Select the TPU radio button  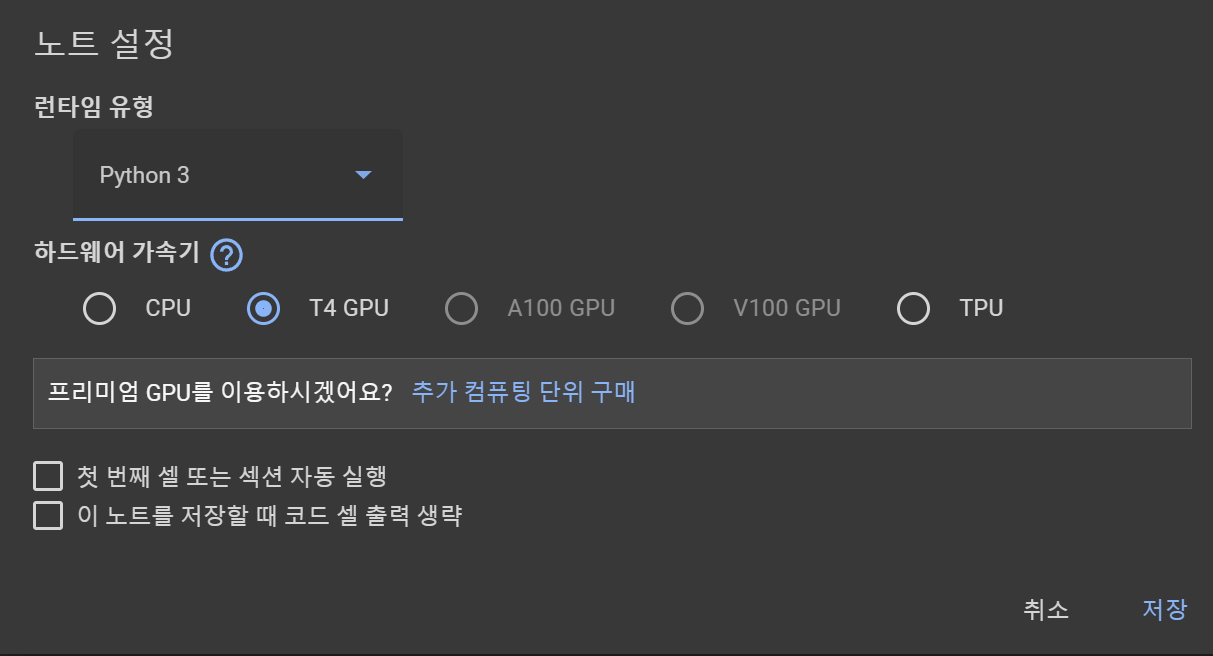(913, 309)
